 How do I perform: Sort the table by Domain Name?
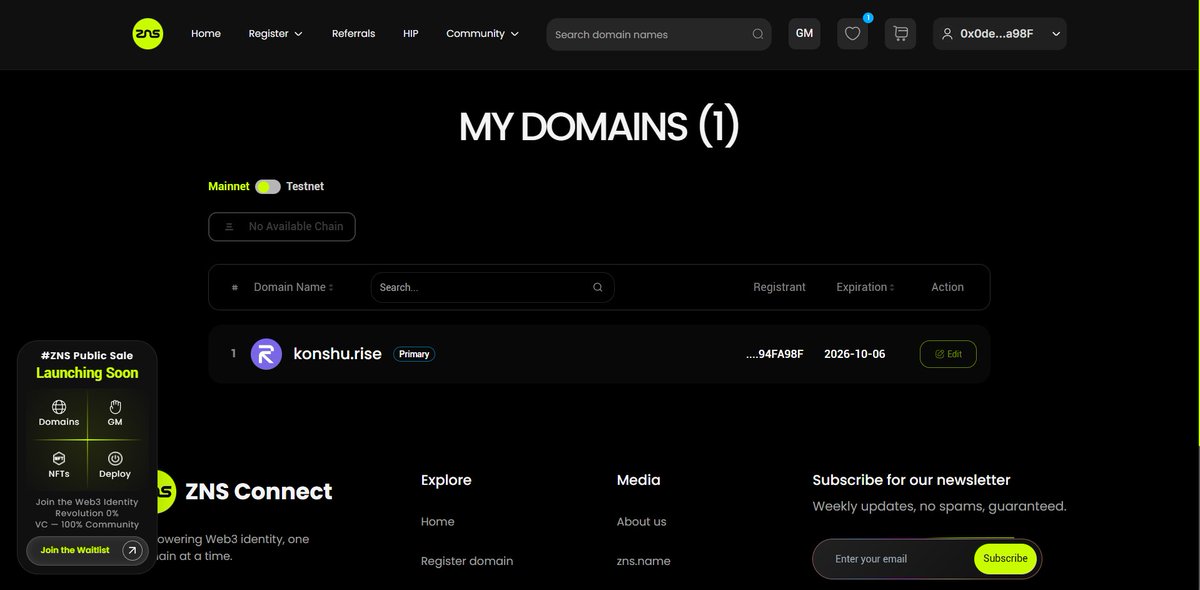293,287
